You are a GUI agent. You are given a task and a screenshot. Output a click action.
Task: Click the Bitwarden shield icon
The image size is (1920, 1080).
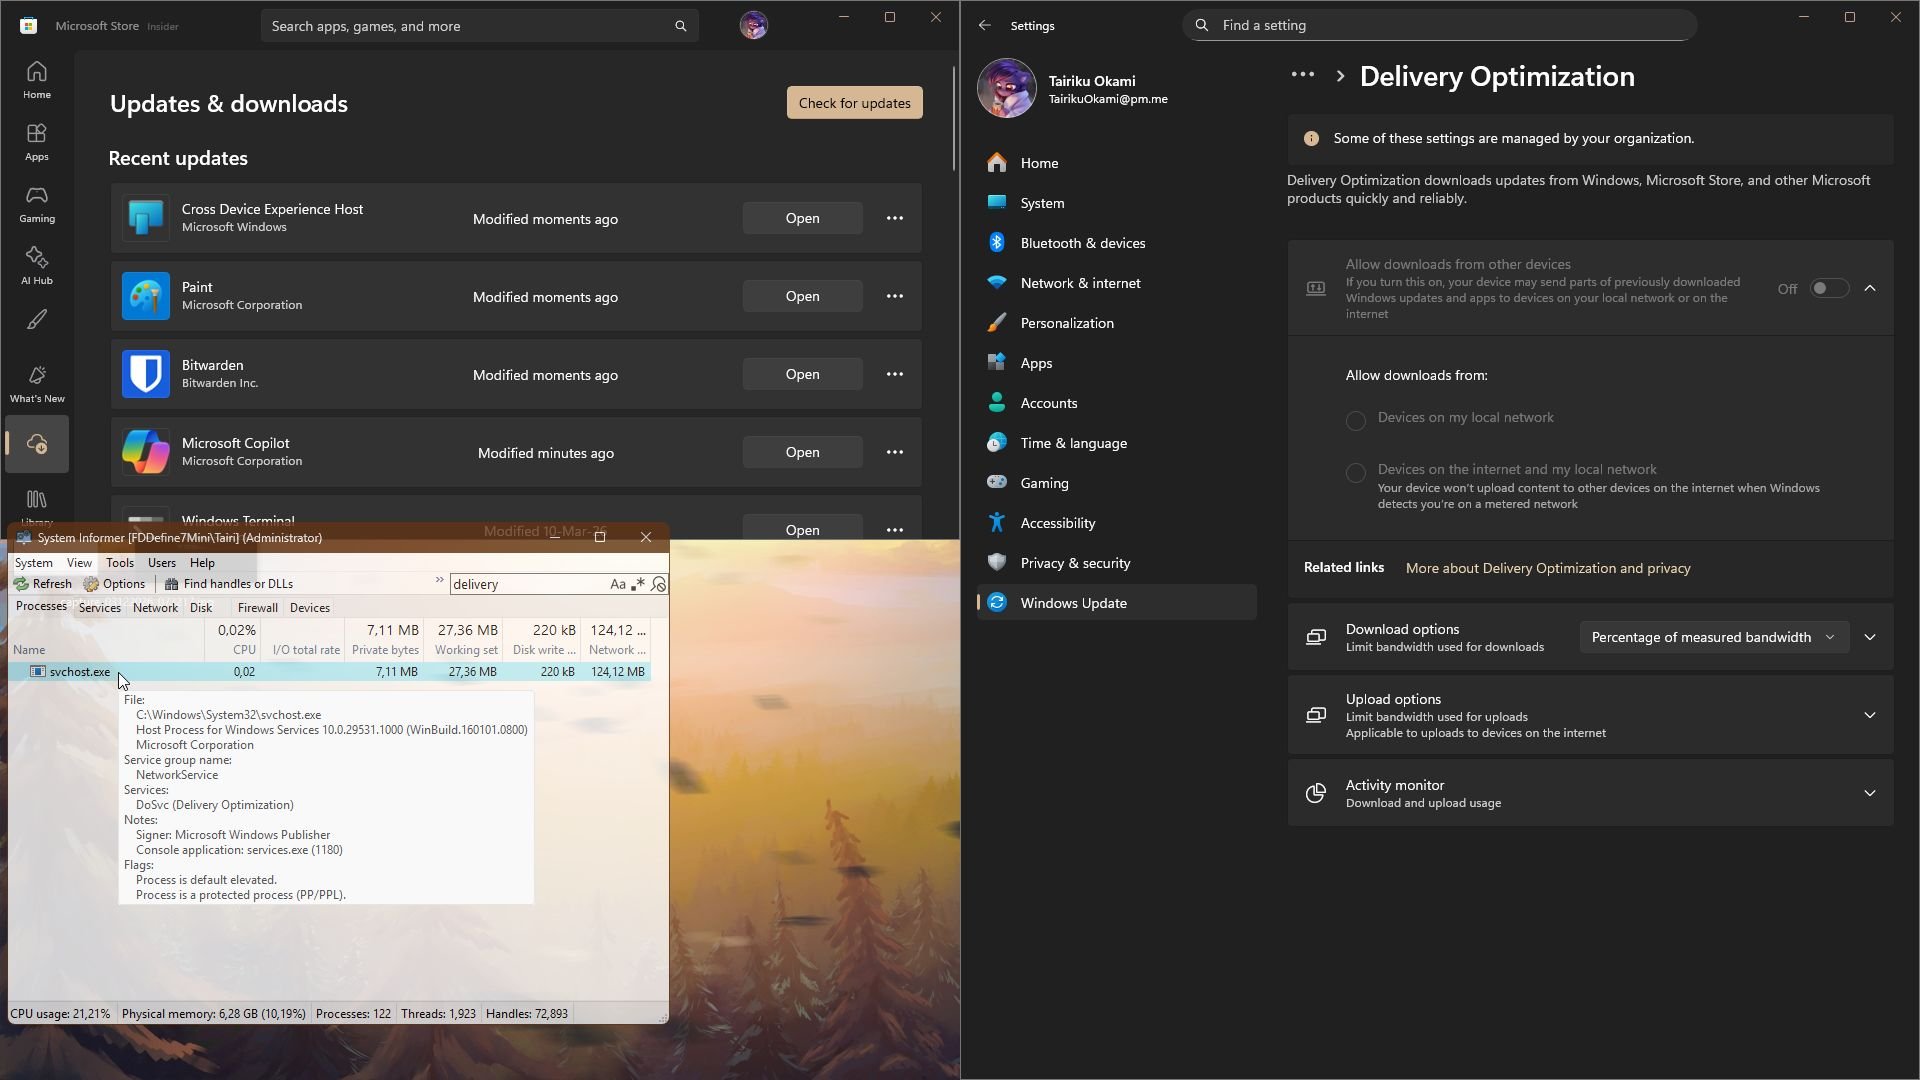(x=146, y=374)
